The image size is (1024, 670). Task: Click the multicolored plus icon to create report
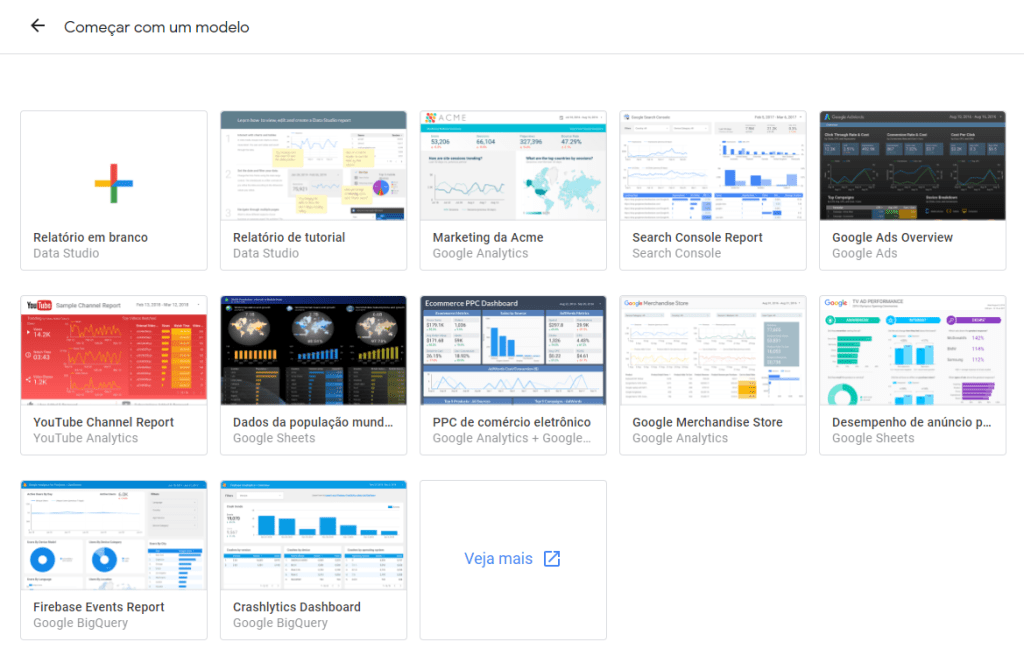(x=113, y=183)
